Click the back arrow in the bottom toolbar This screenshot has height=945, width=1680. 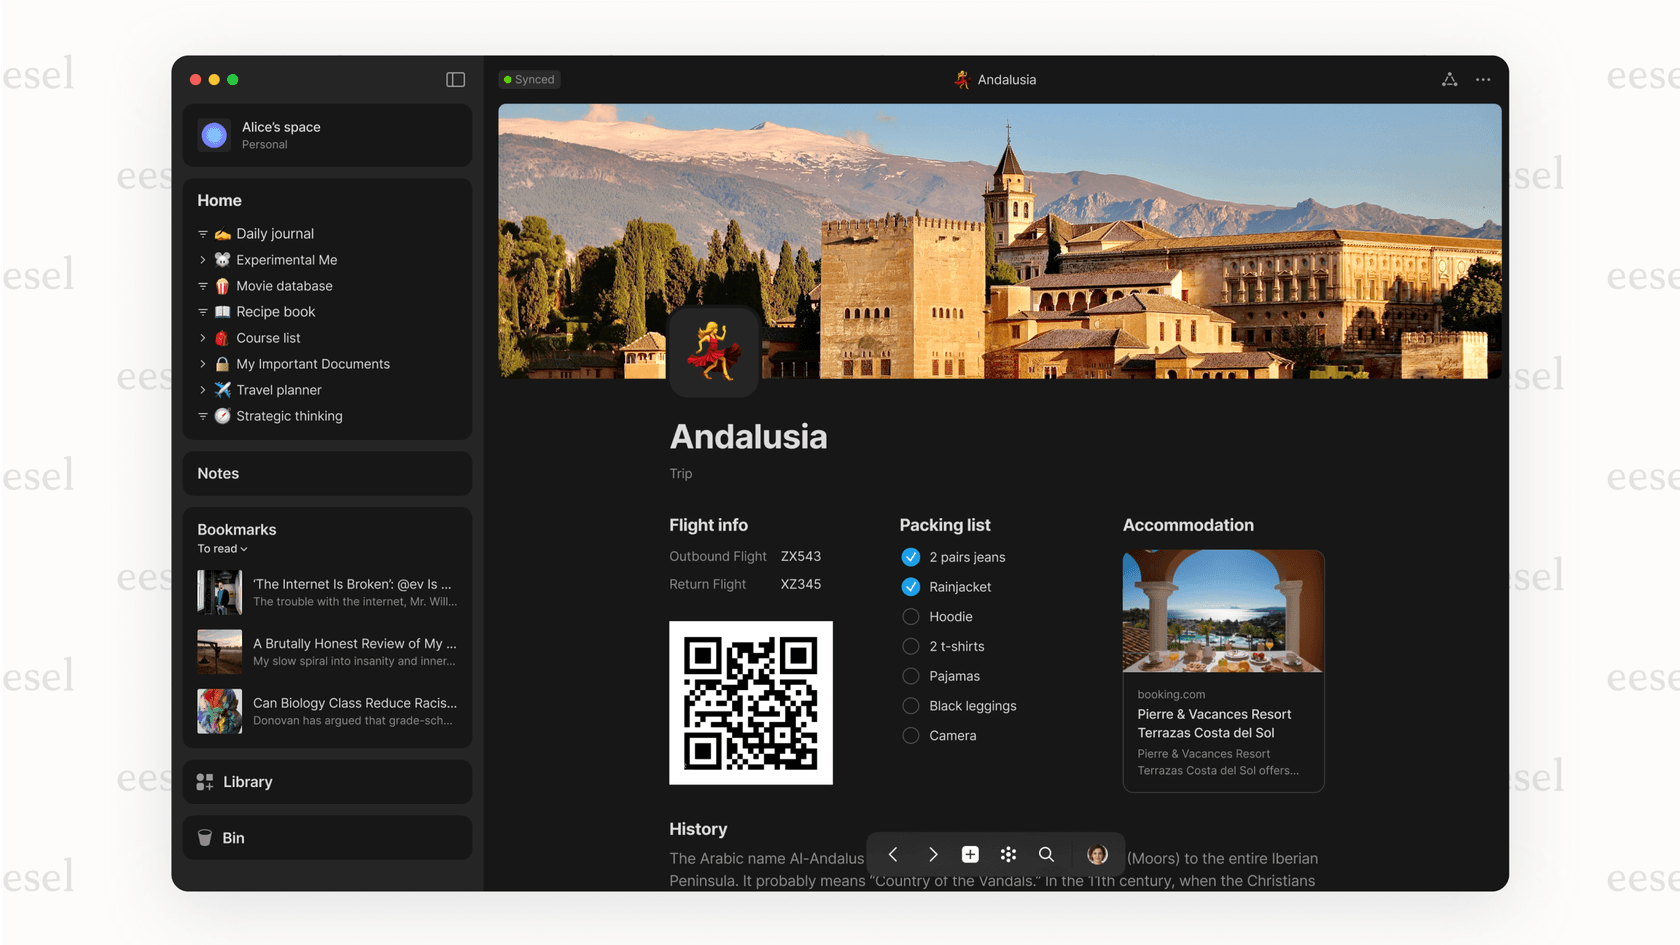tap(893, 854)
